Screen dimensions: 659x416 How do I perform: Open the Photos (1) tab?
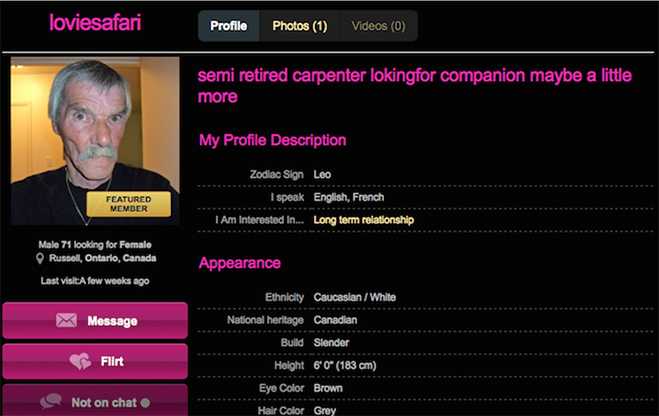299,26
